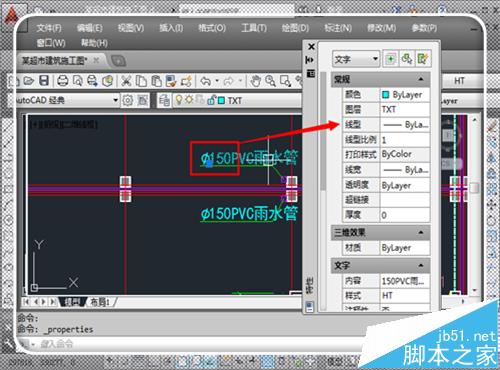The height and width of the screenshot is (370, 500).
Task: Click the 样式 HT property value
Action: pos(405,295)
